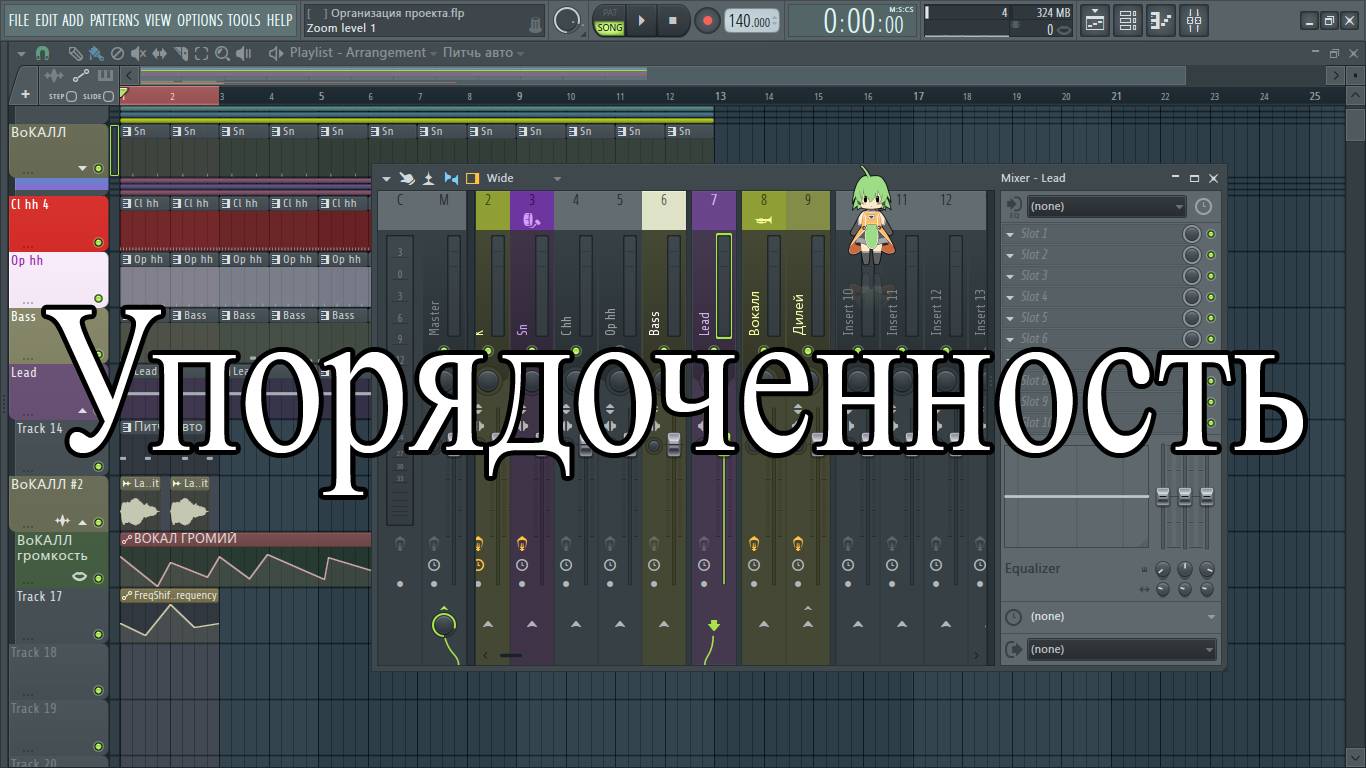Open the Piano roll from top toolbar

coord(1161,20)
